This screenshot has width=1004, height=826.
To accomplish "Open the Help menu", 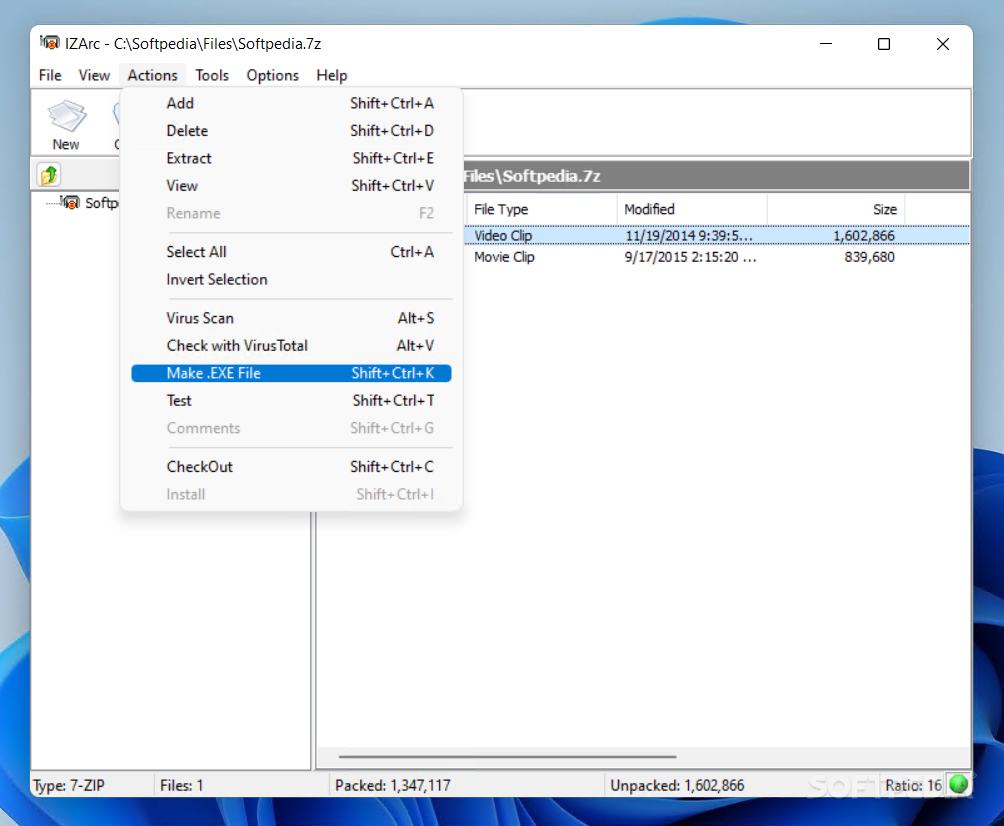I will pyautogui.click(x=332, y=75).
